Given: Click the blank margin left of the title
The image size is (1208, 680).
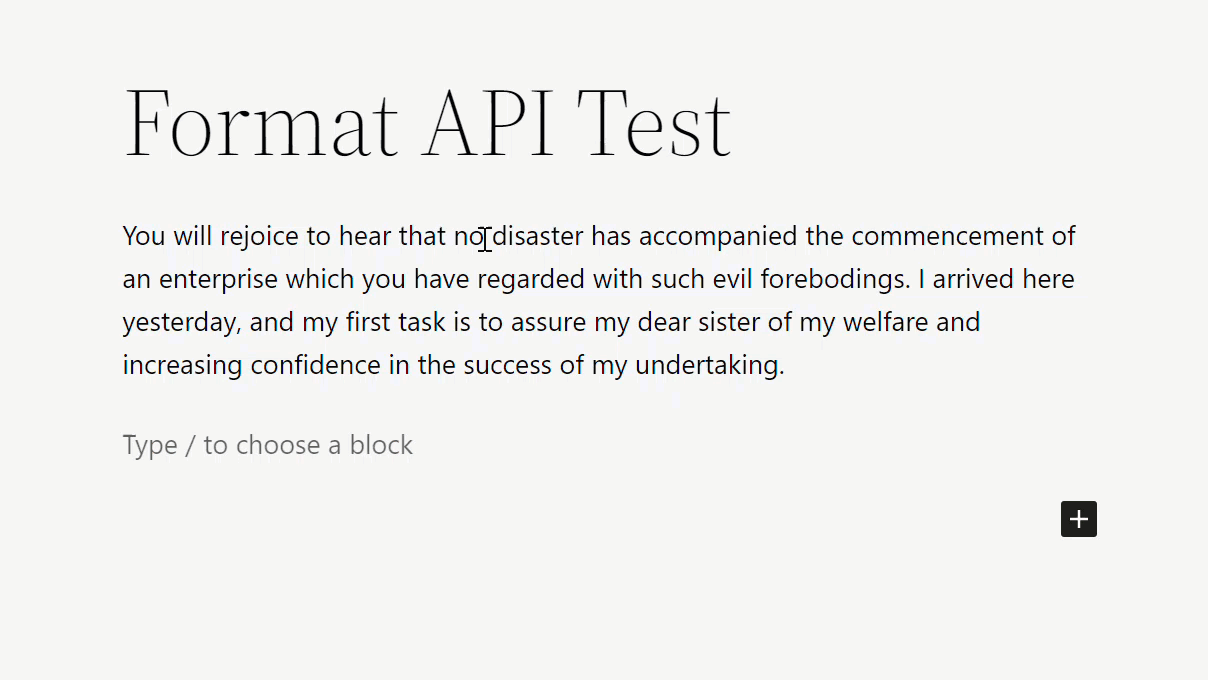Looking at the screenshot, I should [x=60, y=122].
